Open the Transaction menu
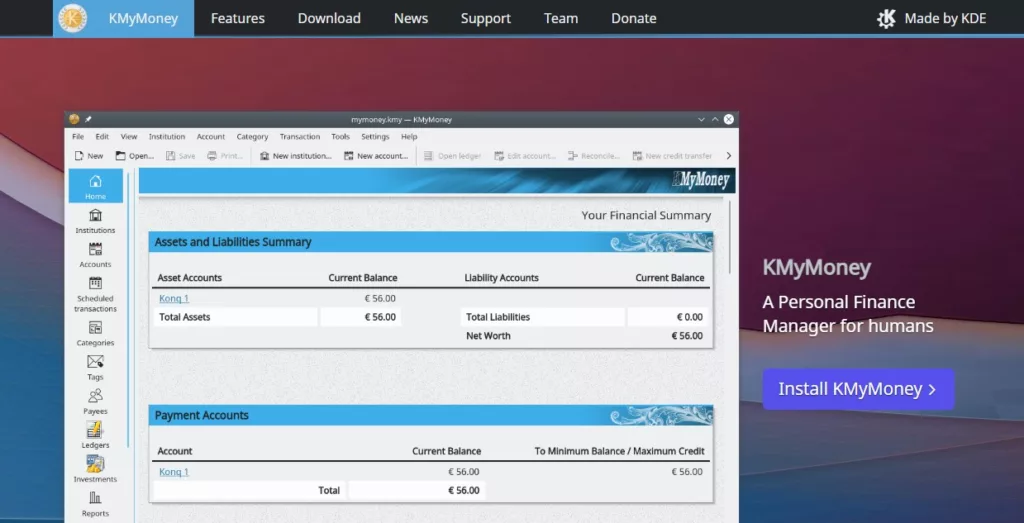The width and height of the screenshot is (1024, 523). pos(300,136)
